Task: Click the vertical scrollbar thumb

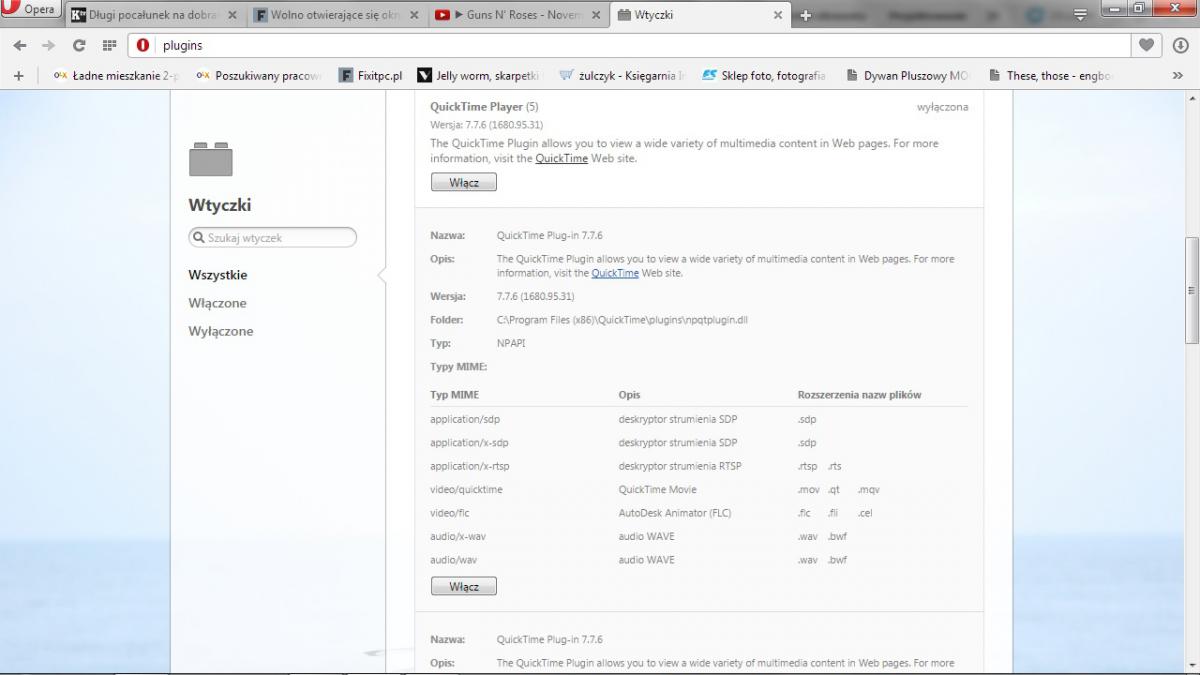Action: click(1191, 290)
